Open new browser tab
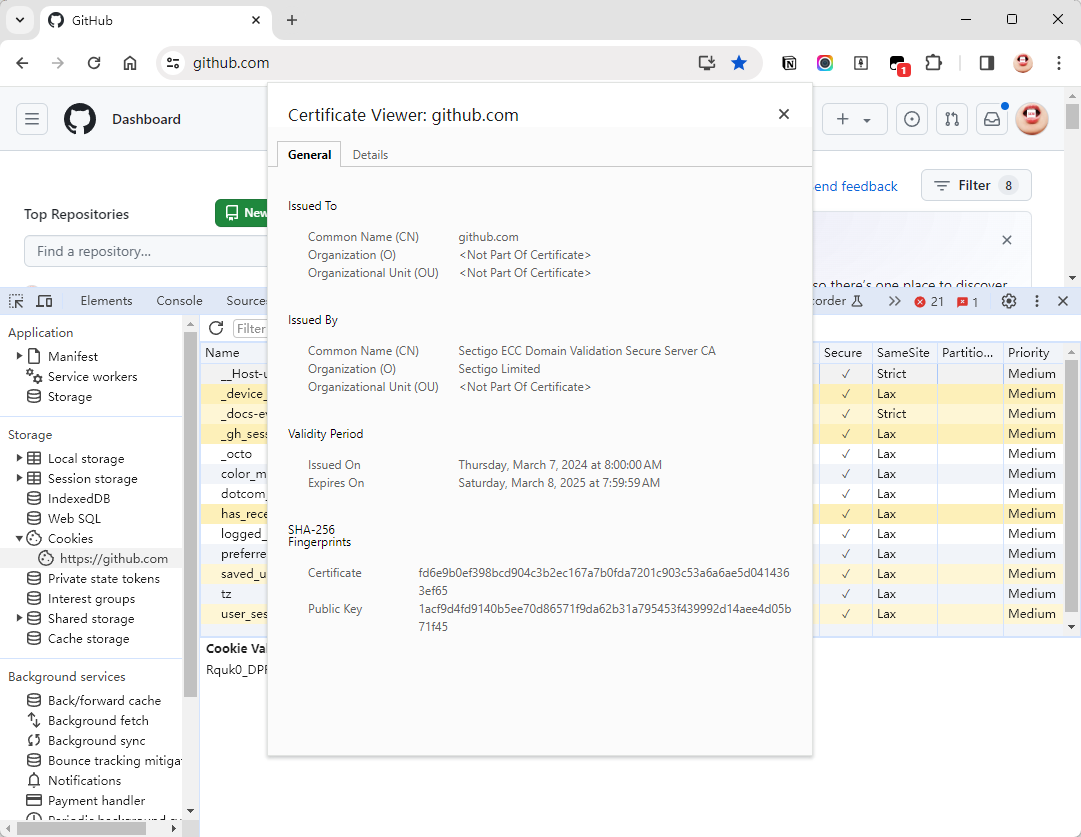1081x837 pixels. tap(292, 20)
